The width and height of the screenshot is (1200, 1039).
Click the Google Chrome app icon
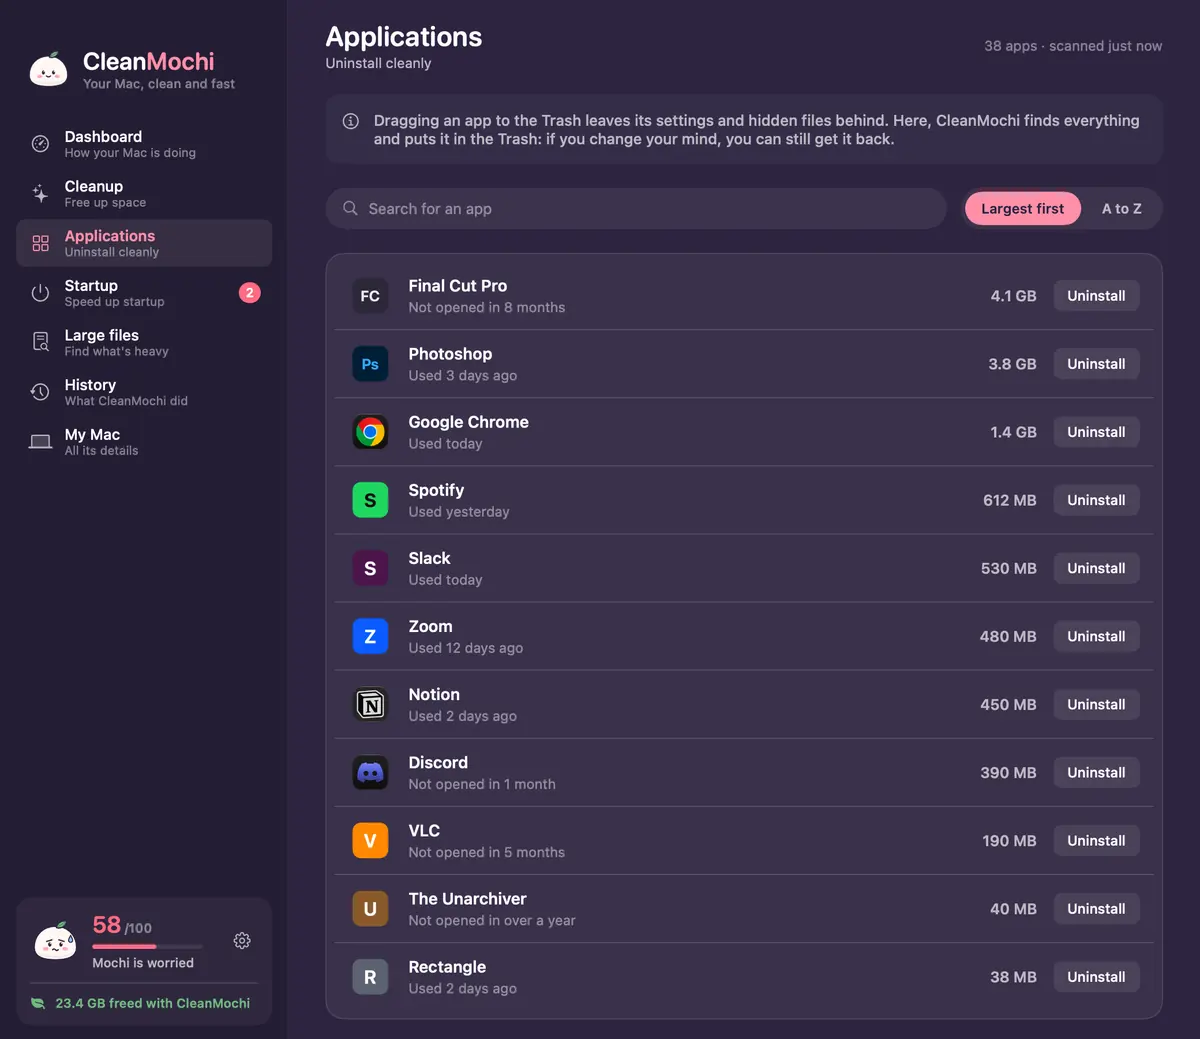coord(370,432)
